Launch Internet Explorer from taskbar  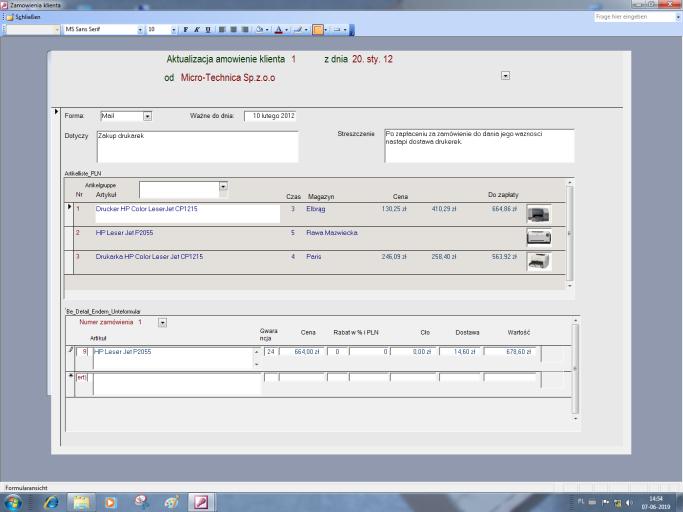(51, 502)
